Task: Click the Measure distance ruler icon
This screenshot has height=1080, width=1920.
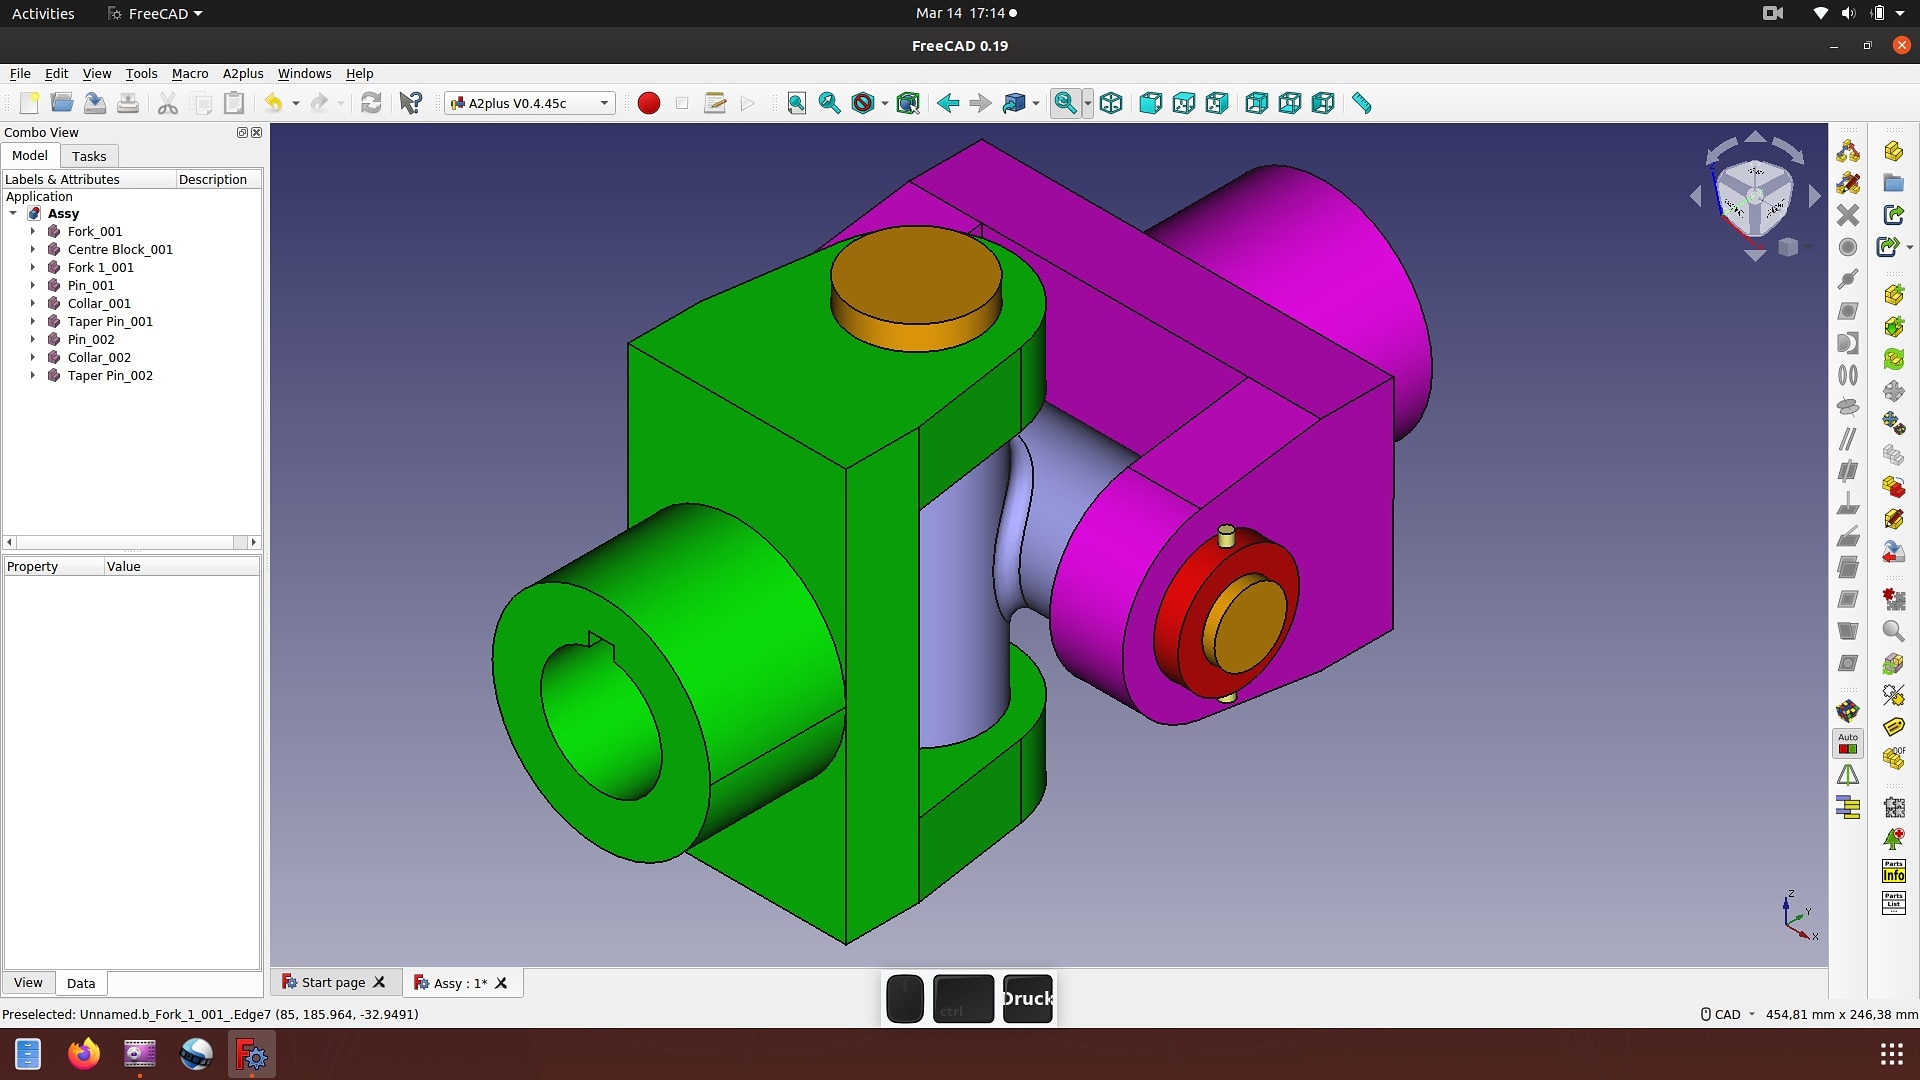Action: 1361,103
